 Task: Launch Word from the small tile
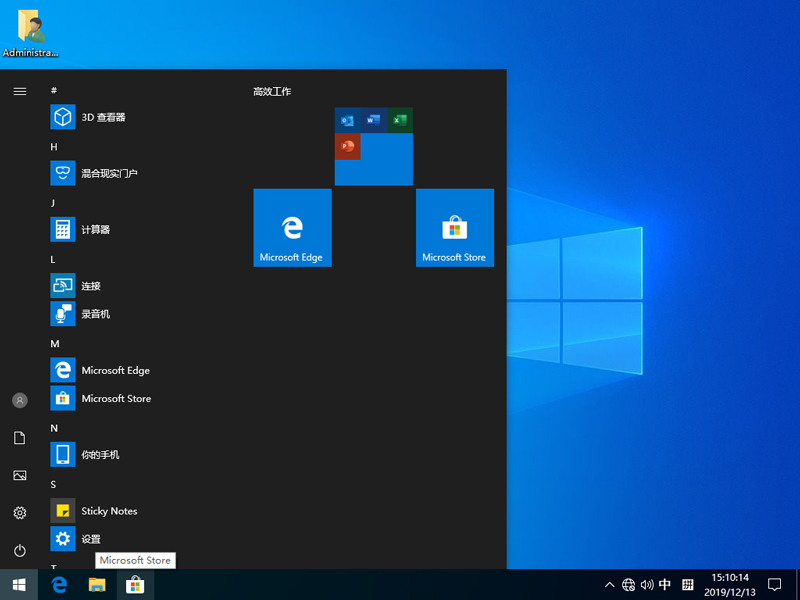(x=373, y=120)
